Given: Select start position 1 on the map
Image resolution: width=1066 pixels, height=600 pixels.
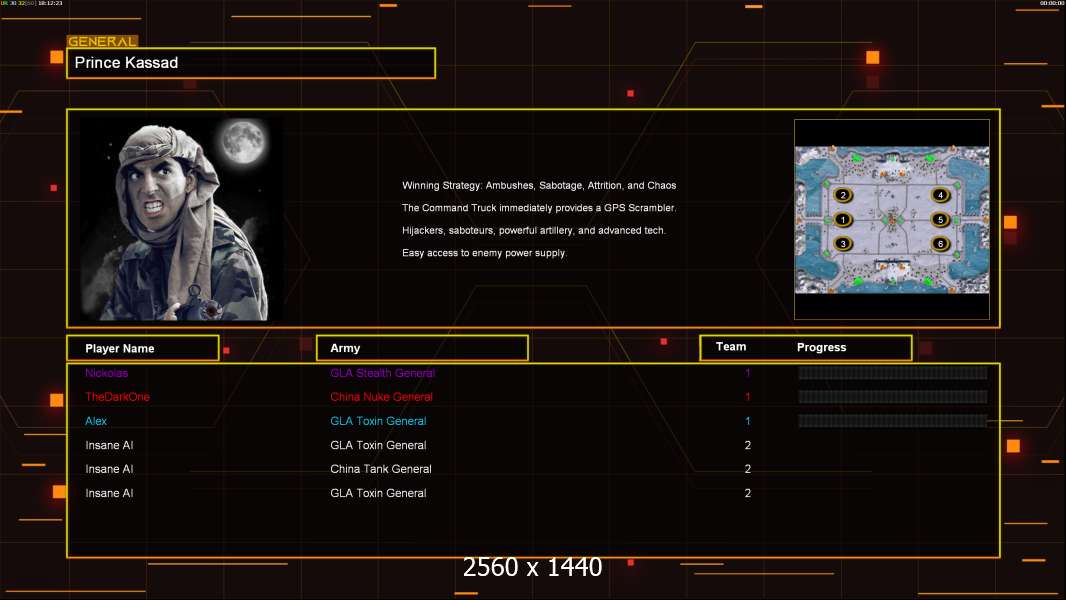Looking at the screenshot, I should pos(843,219).
